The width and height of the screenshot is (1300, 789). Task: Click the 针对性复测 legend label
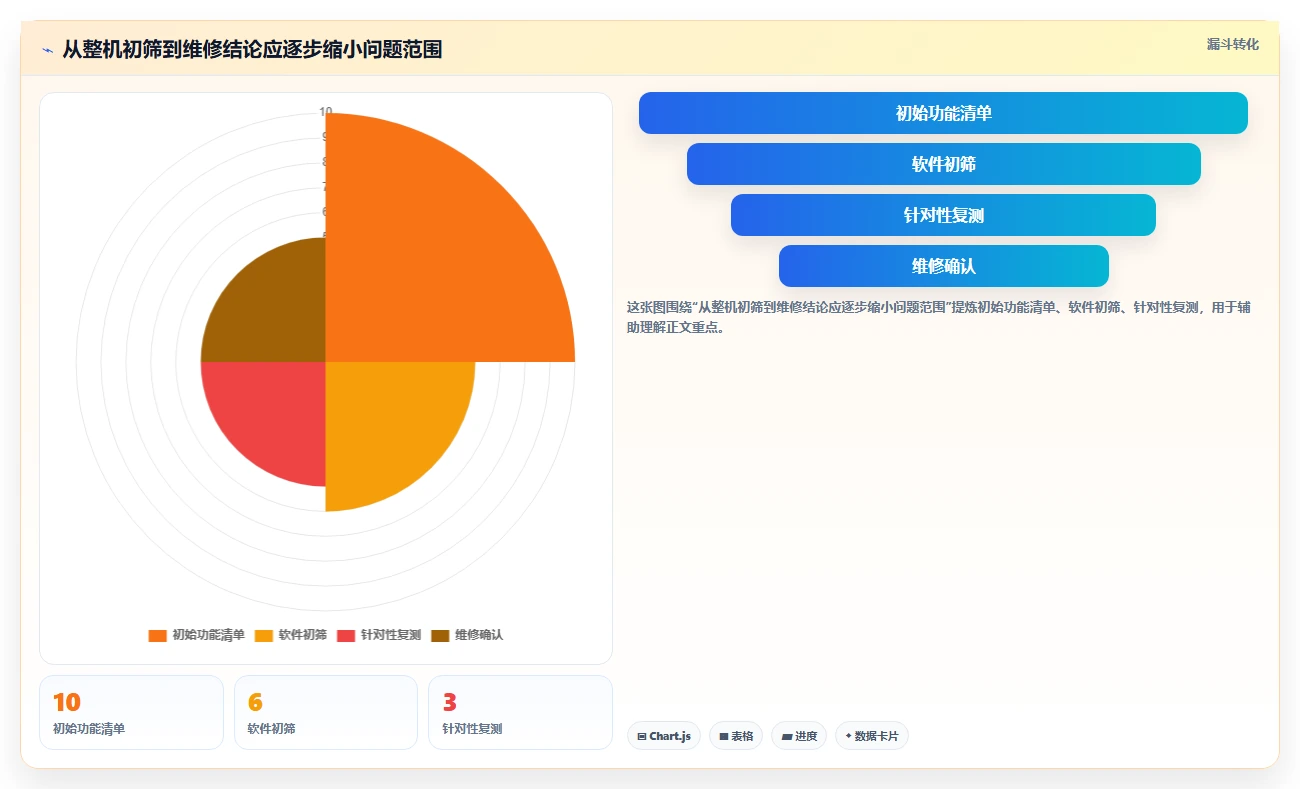(x=391, y=635)
